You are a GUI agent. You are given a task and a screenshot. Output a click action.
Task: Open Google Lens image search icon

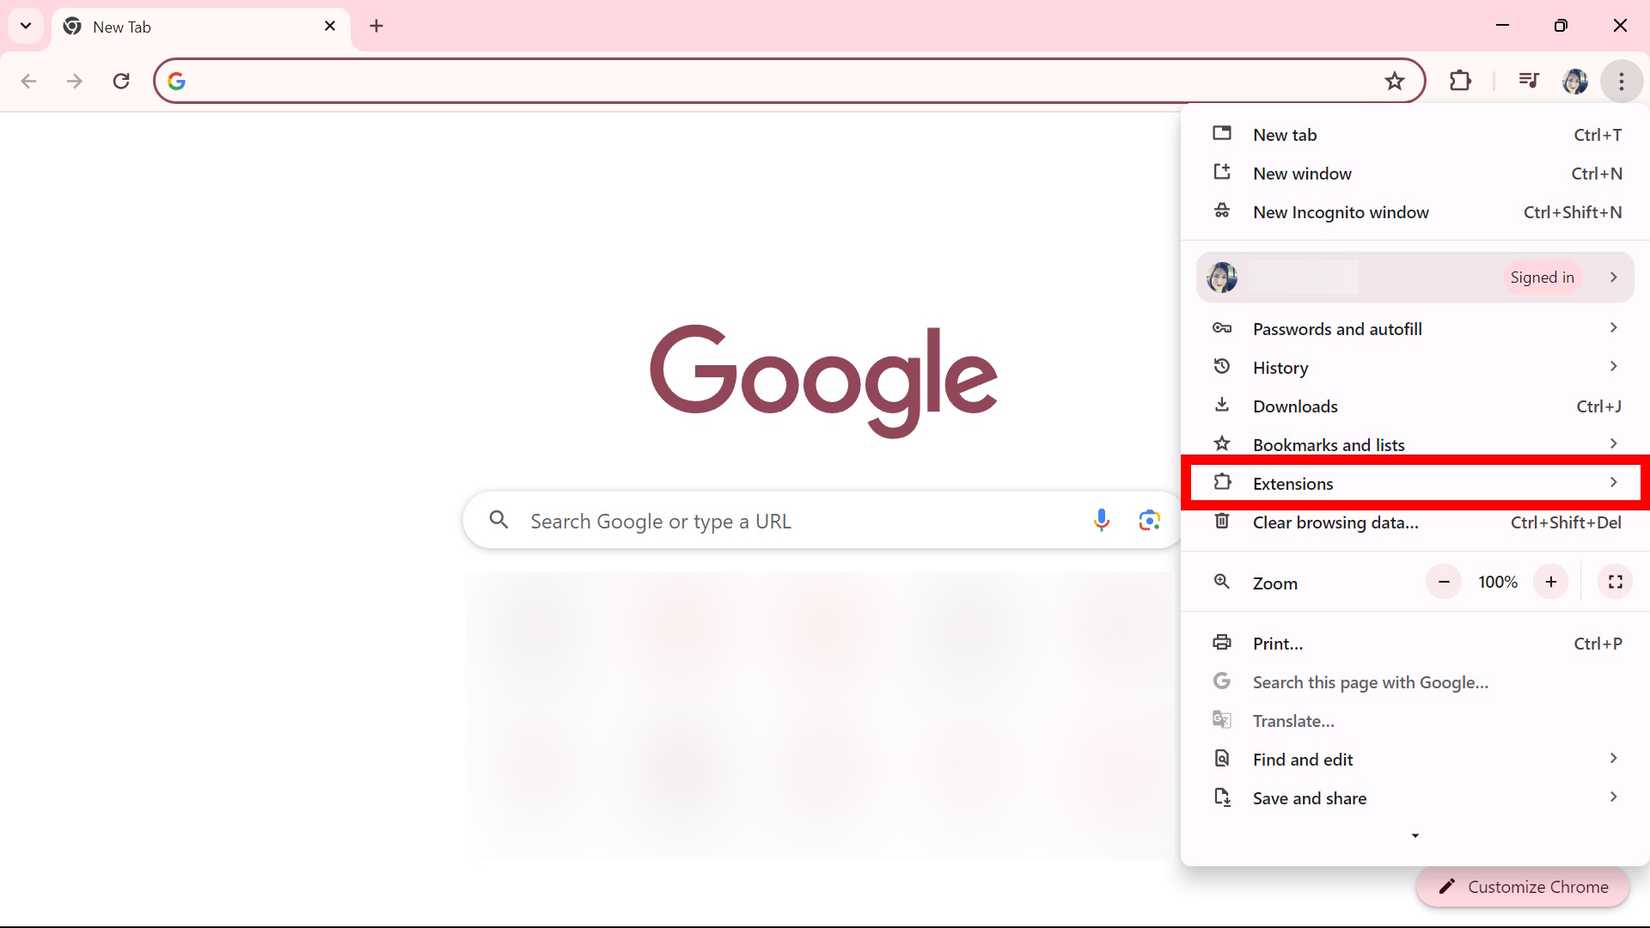click(1149, 520)
